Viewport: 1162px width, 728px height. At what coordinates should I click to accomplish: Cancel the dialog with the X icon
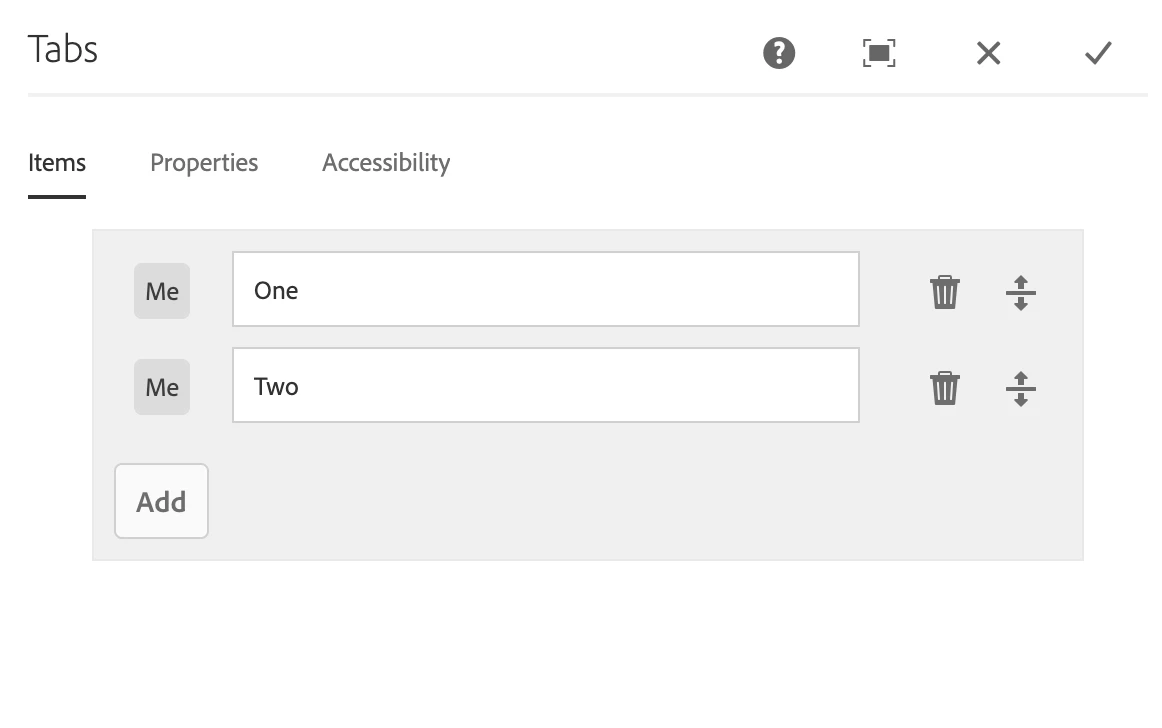pos(989,53)
